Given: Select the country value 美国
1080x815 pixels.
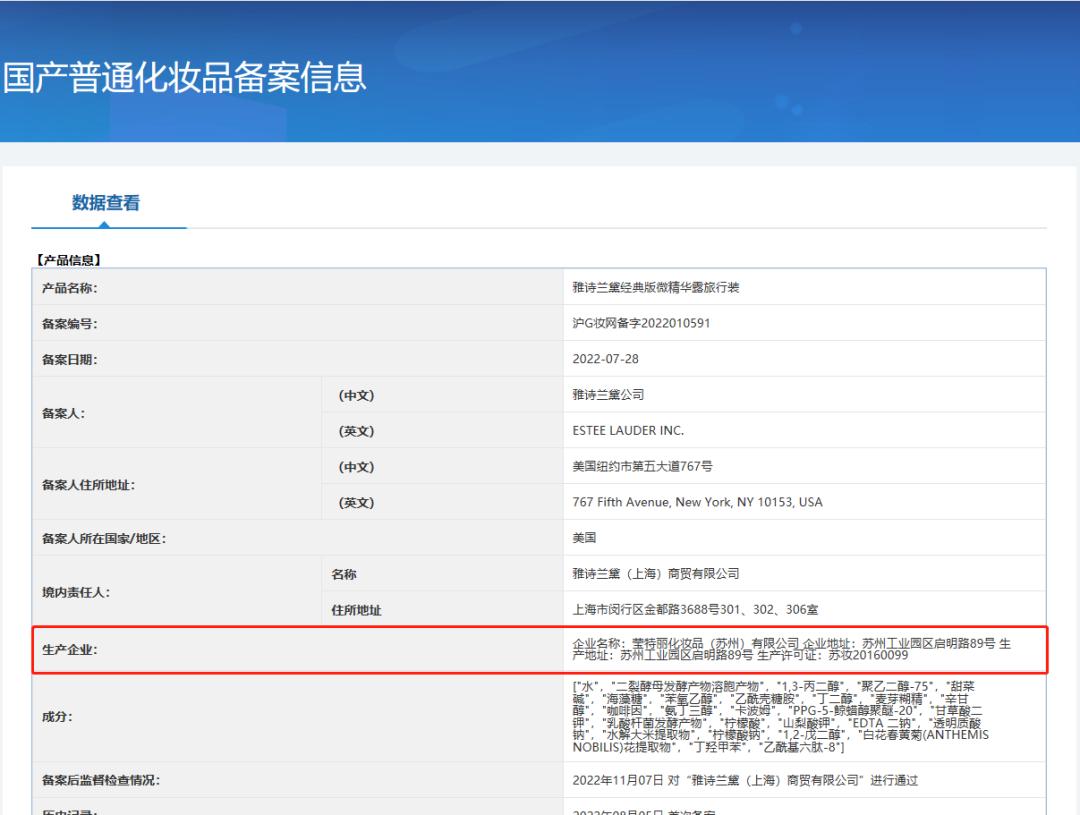Looking at the screenshot, I should 584,538.
